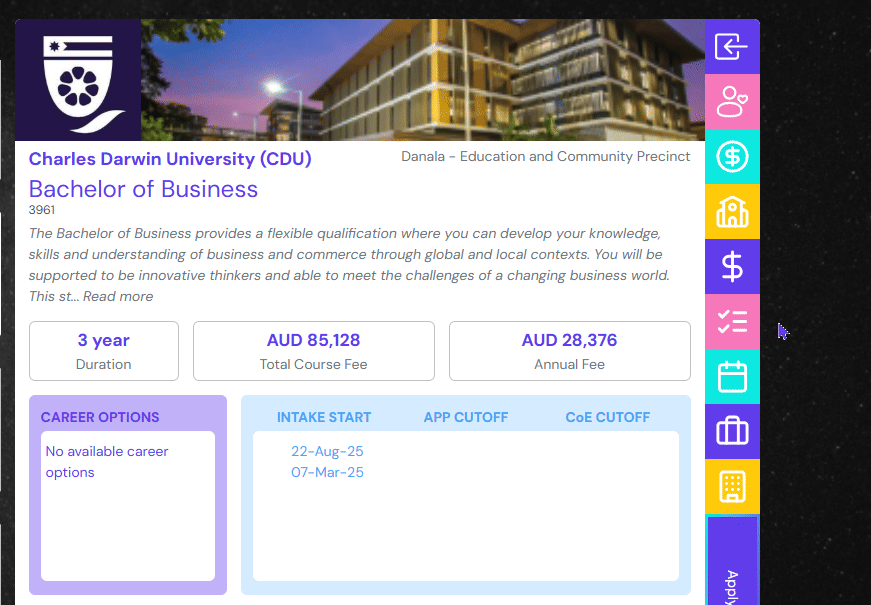Open the people with heart icon
Viewport: 871px width, 605px height.
(732, 102)
